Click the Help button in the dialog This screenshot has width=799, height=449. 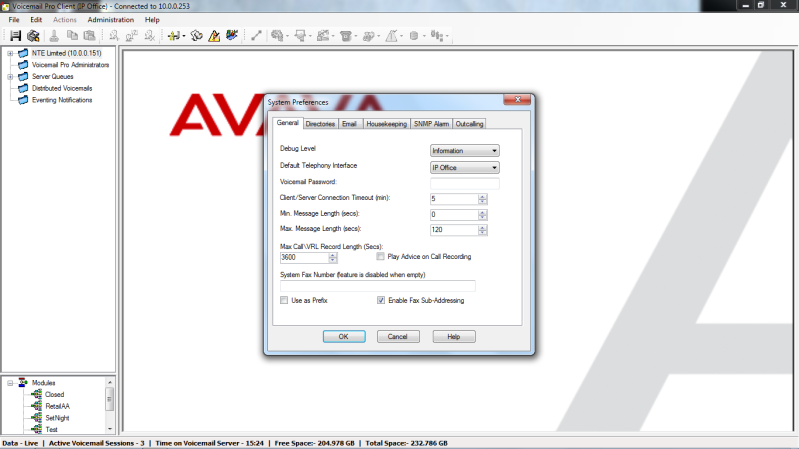click(454, 337)
